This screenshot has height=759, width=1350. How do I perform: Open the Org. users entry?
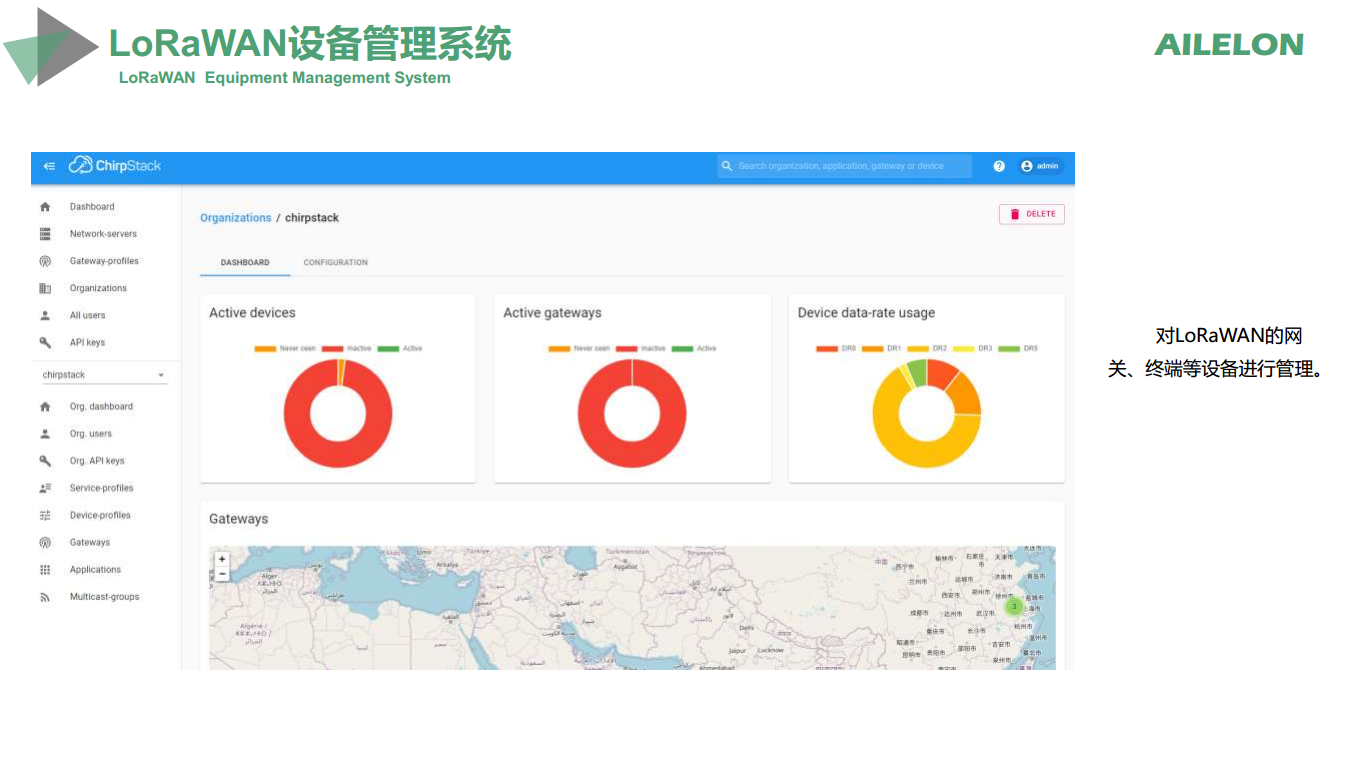[91, 434]
